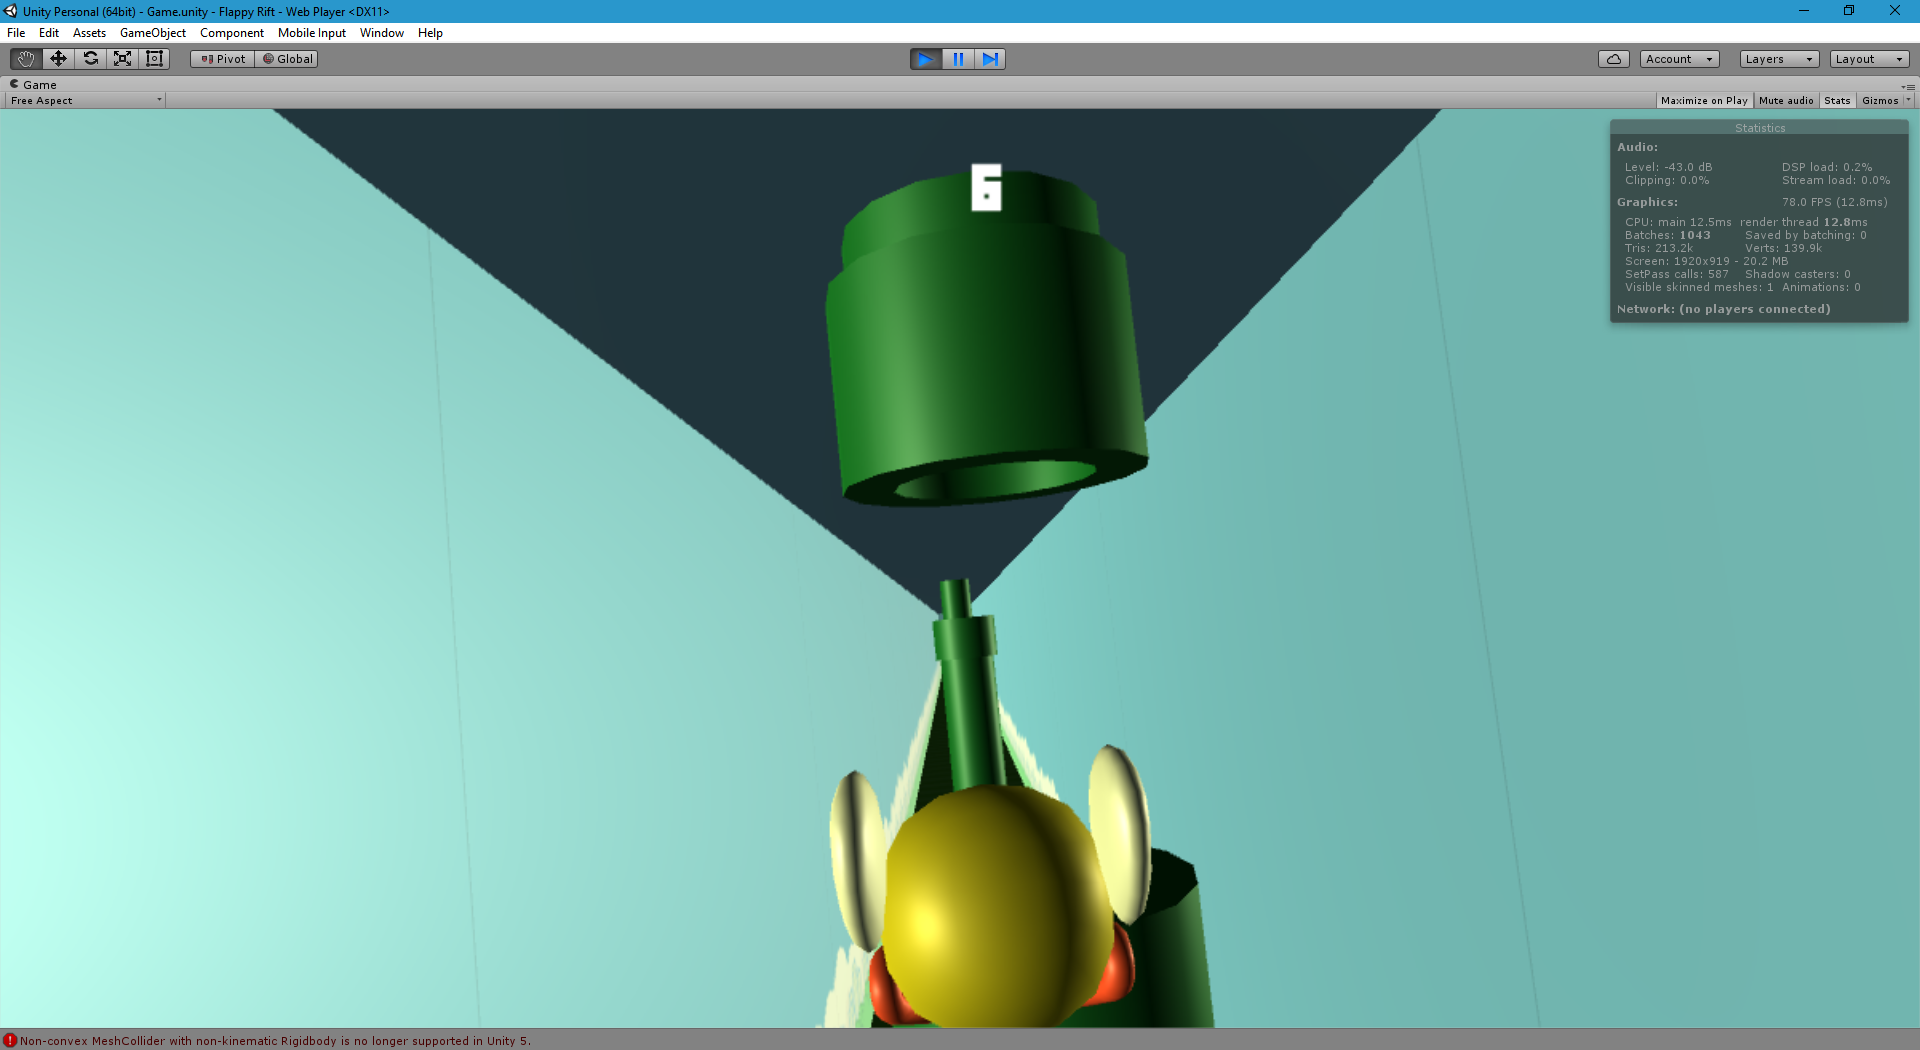
Task: Click the 'Visible skinned meshes: 1' line
Action: (x=1699, y=287)
